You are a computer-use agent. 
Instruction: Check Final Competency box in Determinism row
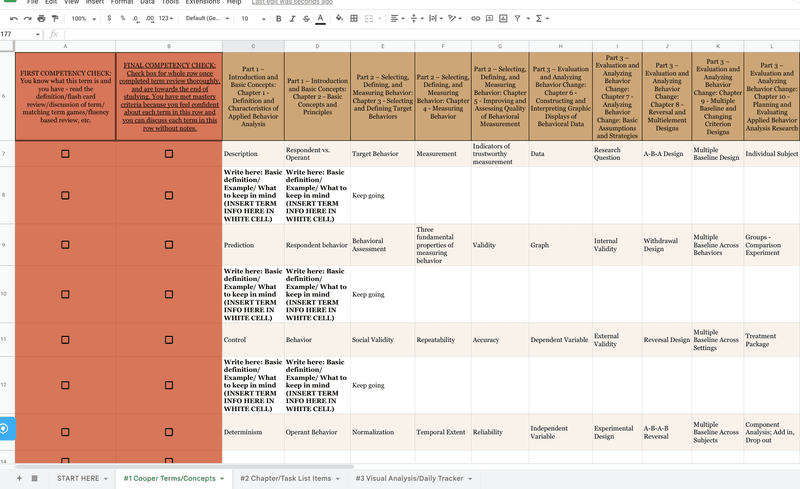click(x=169, y=432)
